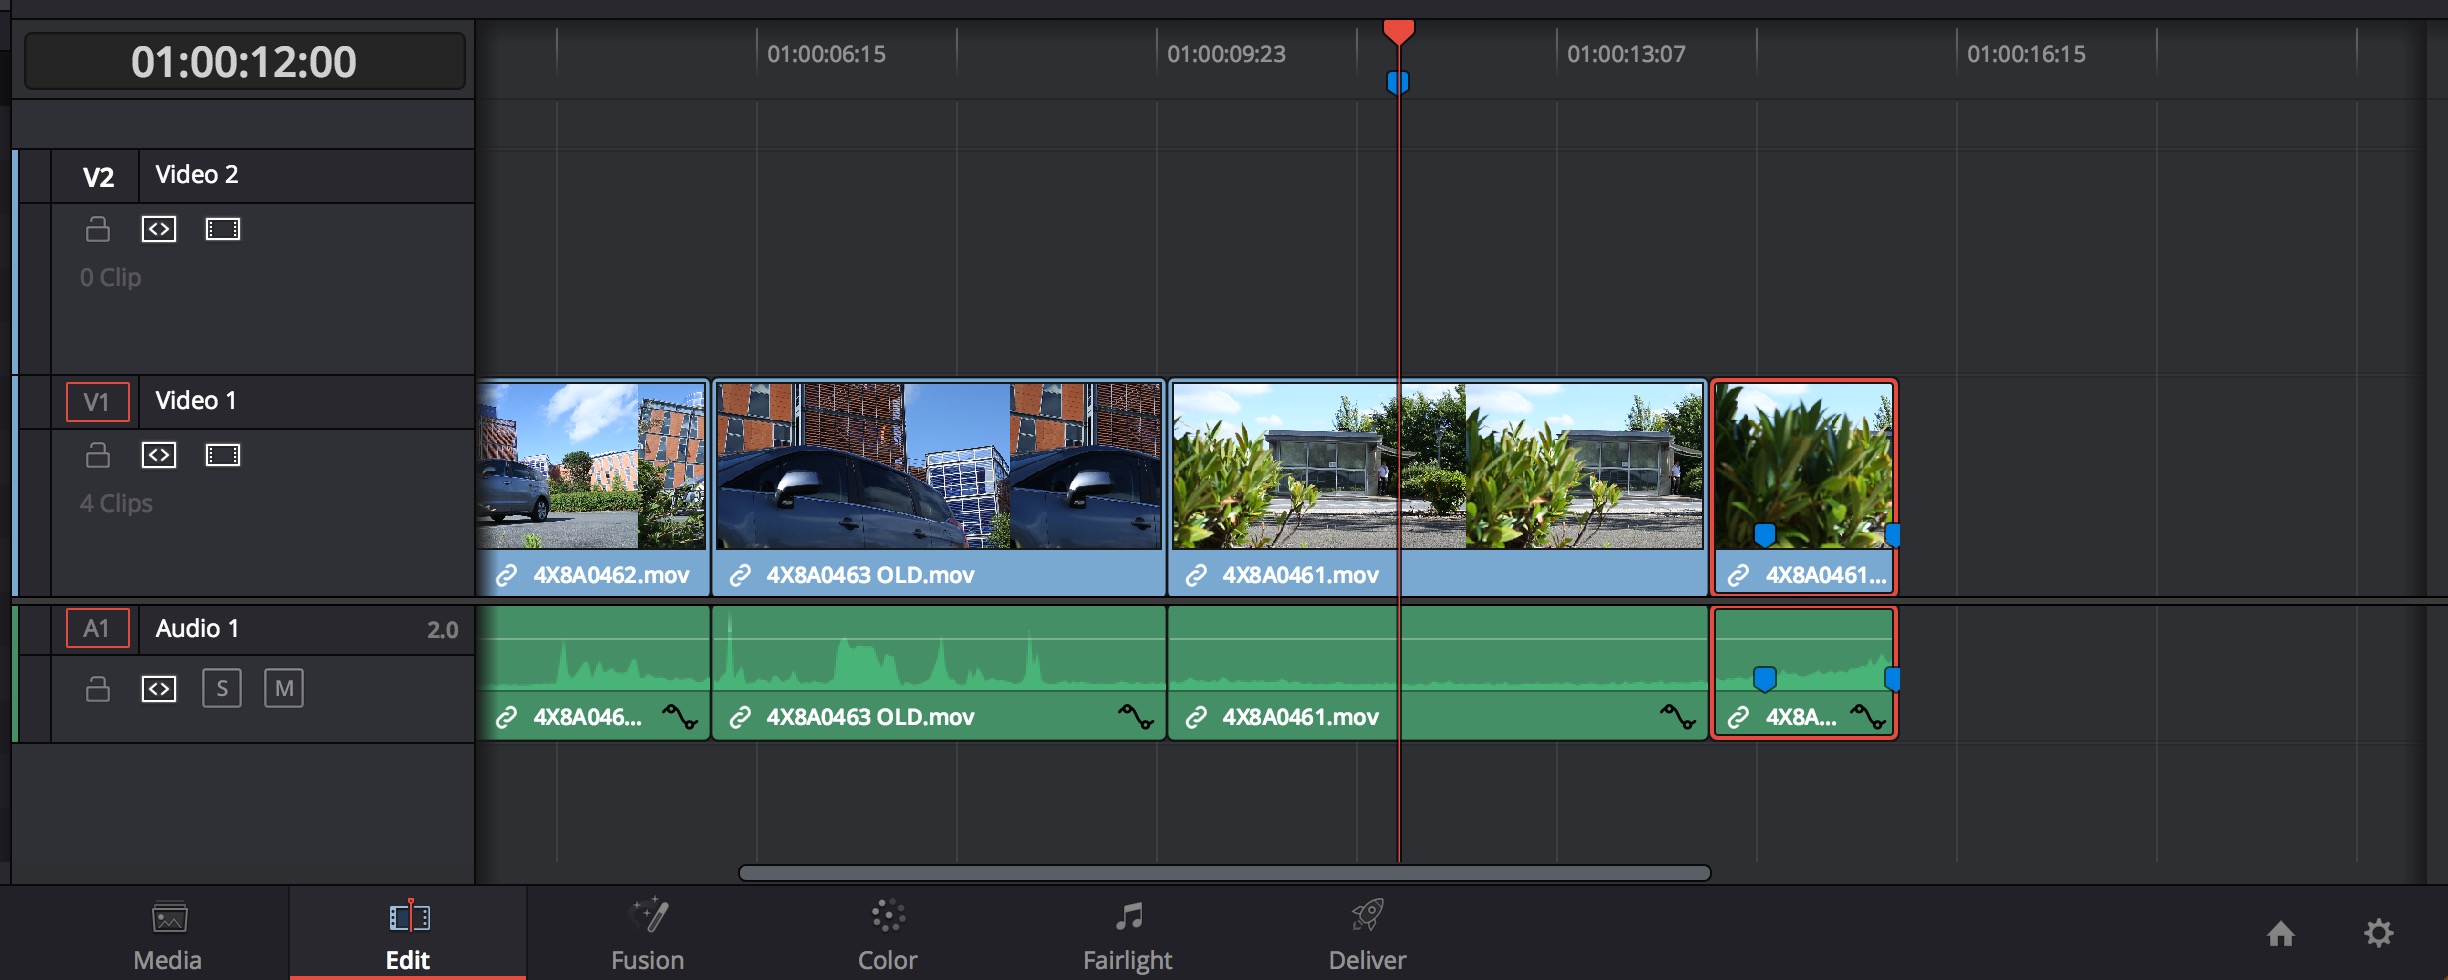Toggle auto track selector on Video 1
Screen dimensions: 2448x980
[x=159, y=455]
